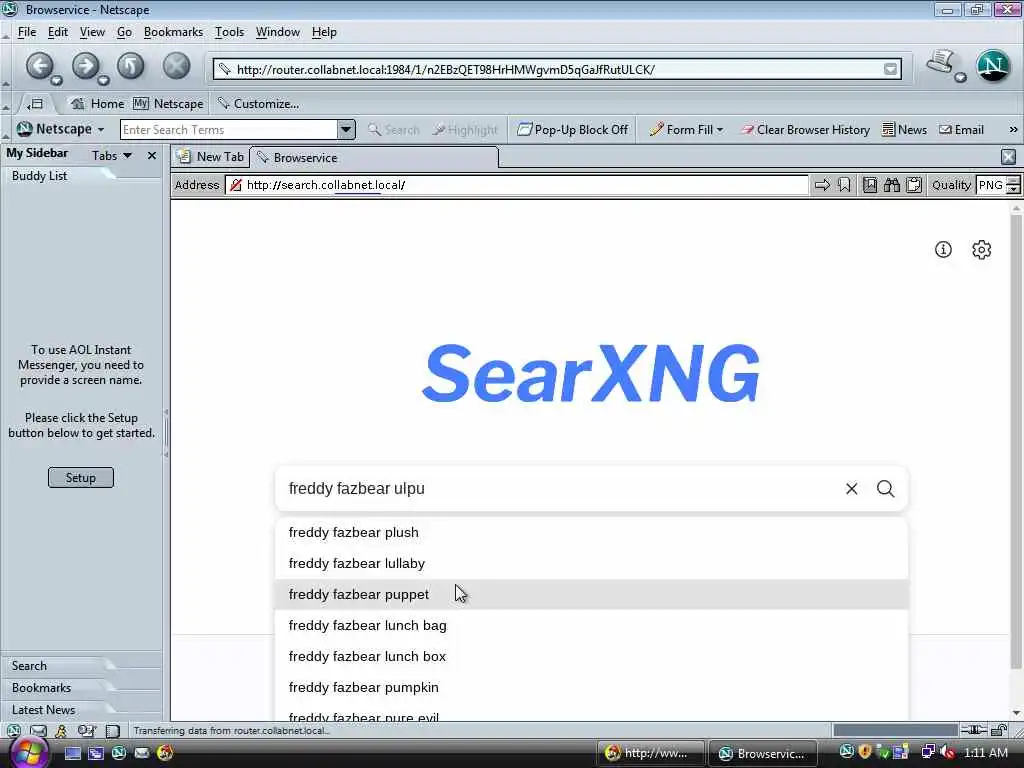Open the File menu
Screen dimensions: 1024x768
tap(27, 32)
